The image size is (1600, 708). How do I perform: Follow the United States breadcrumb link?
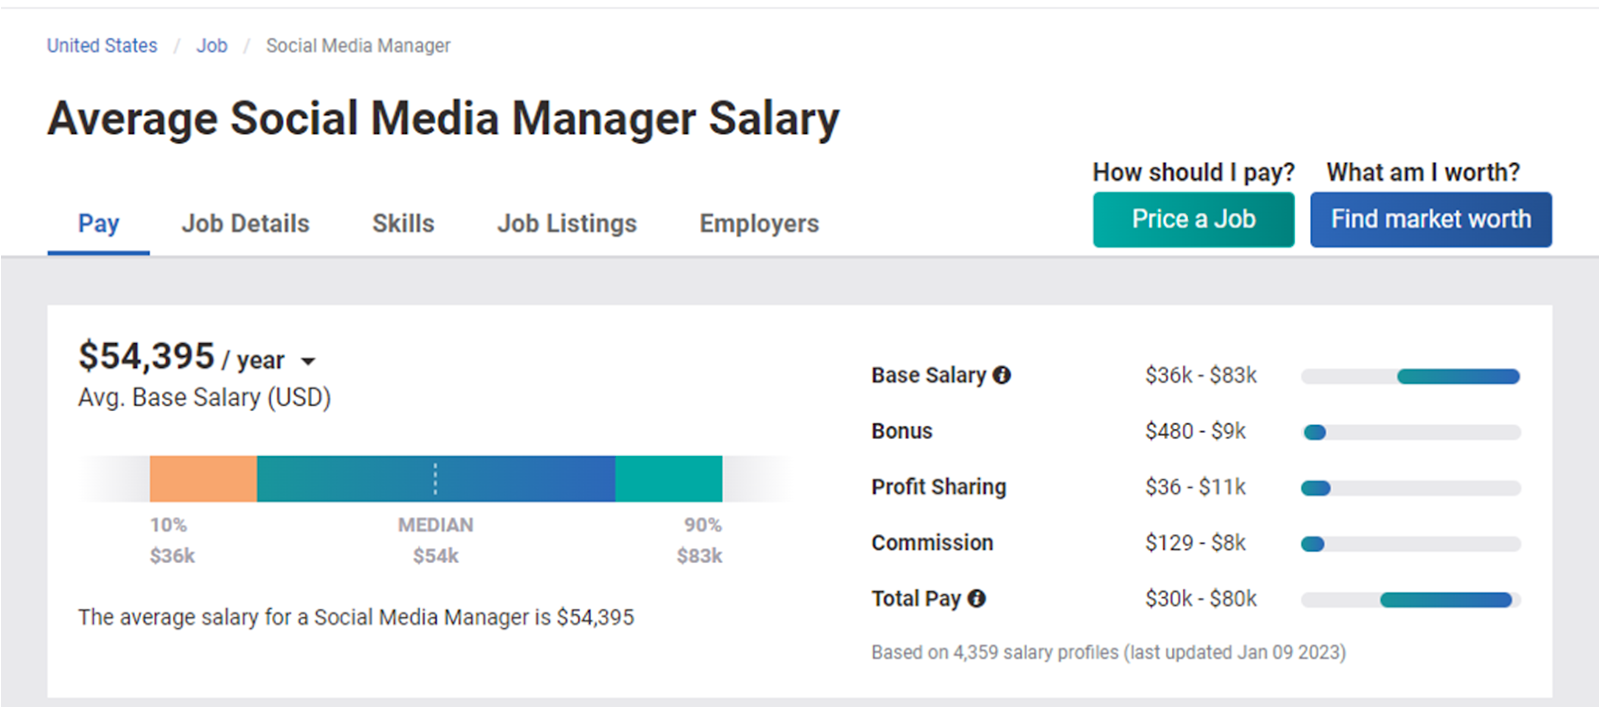point(102,46)
